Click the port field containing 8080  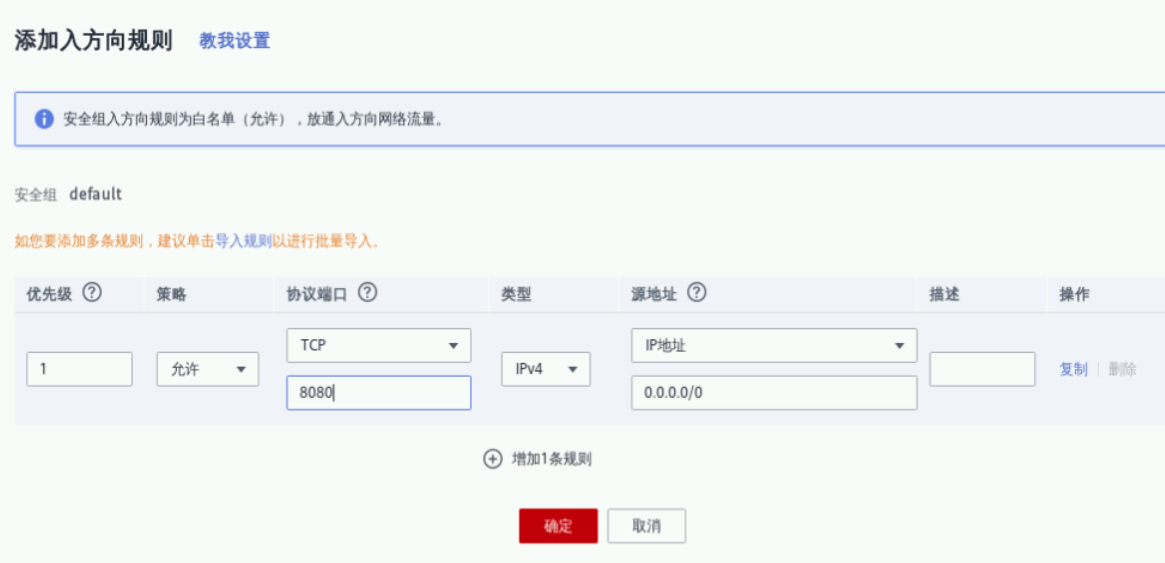tap(378, 393)
